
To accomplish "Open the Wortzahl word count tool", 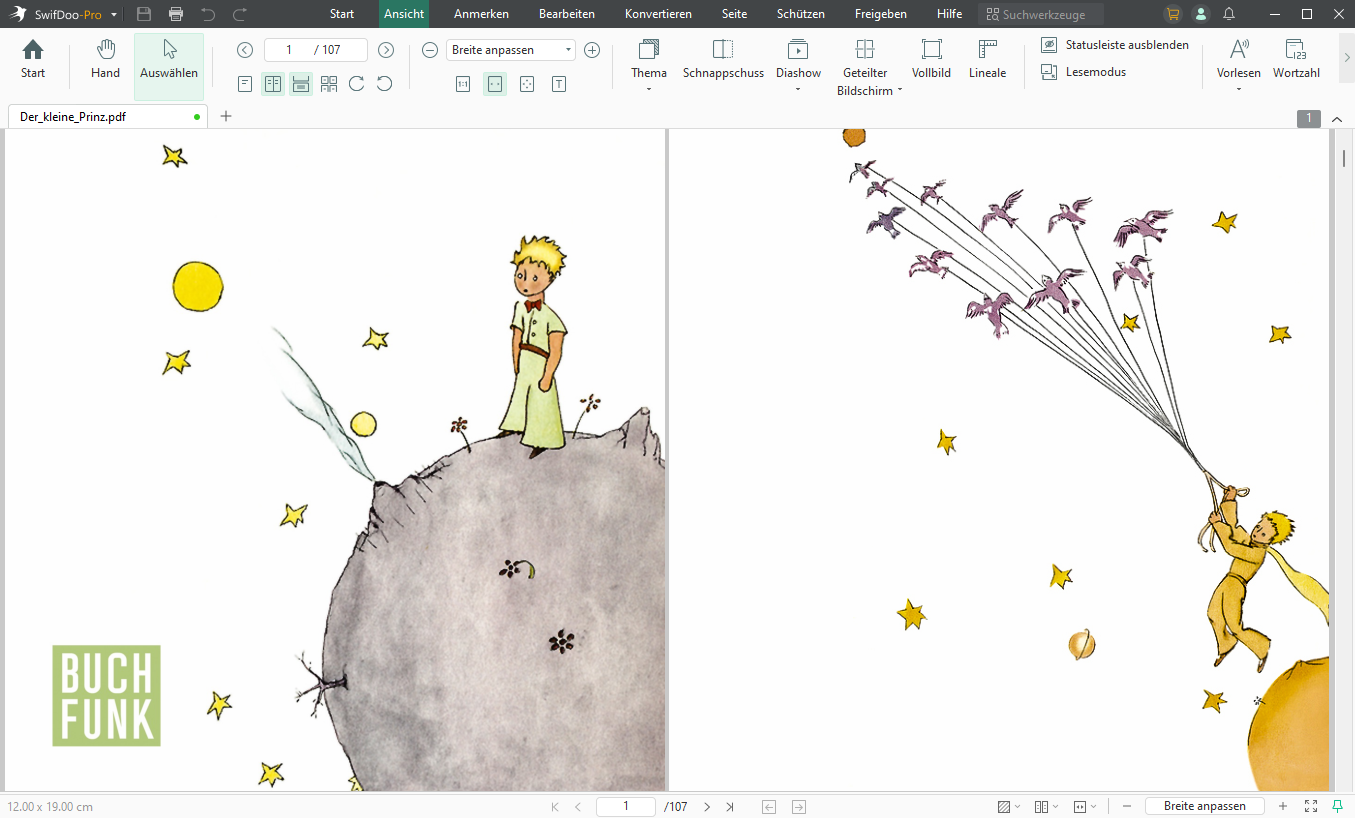I will coord(1296,59).
